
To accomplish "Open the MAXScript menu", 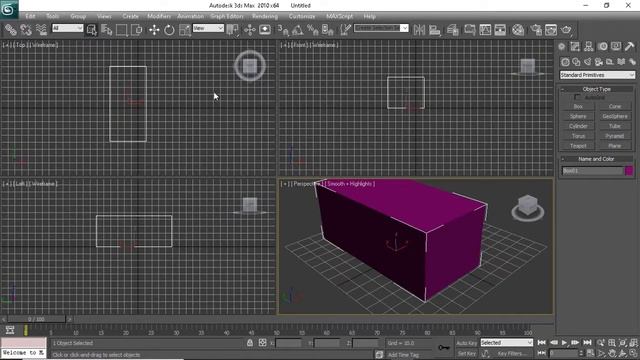I will click(339, 16).
